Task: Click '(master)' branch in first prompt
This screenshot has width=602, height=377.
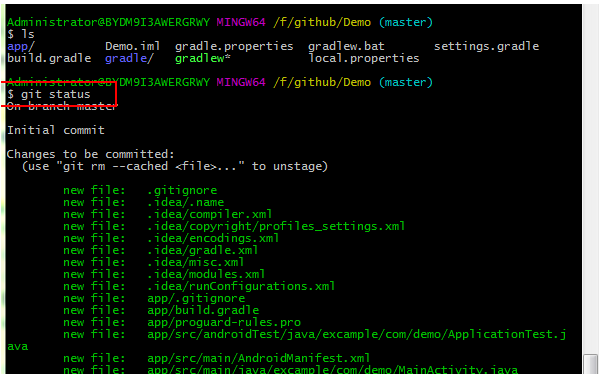Action: pyautogui.click(x=406, y=22)
